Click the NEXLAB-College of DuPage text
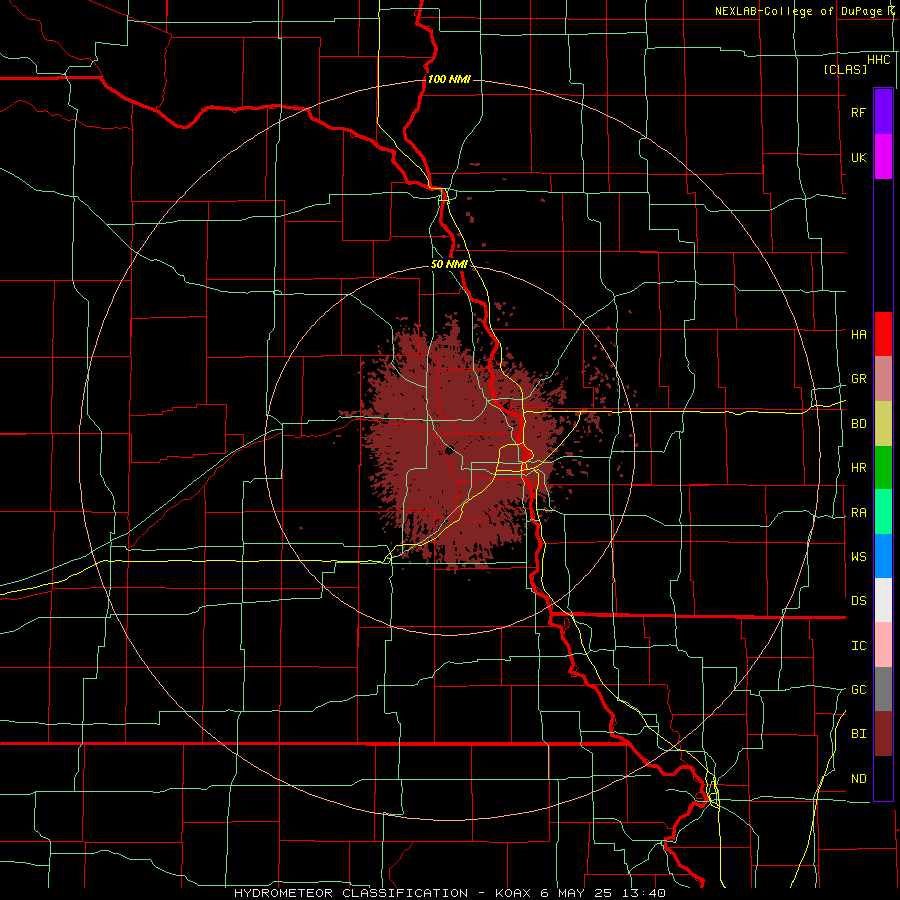This screenshot has width=900, height=900. [798, 11]
